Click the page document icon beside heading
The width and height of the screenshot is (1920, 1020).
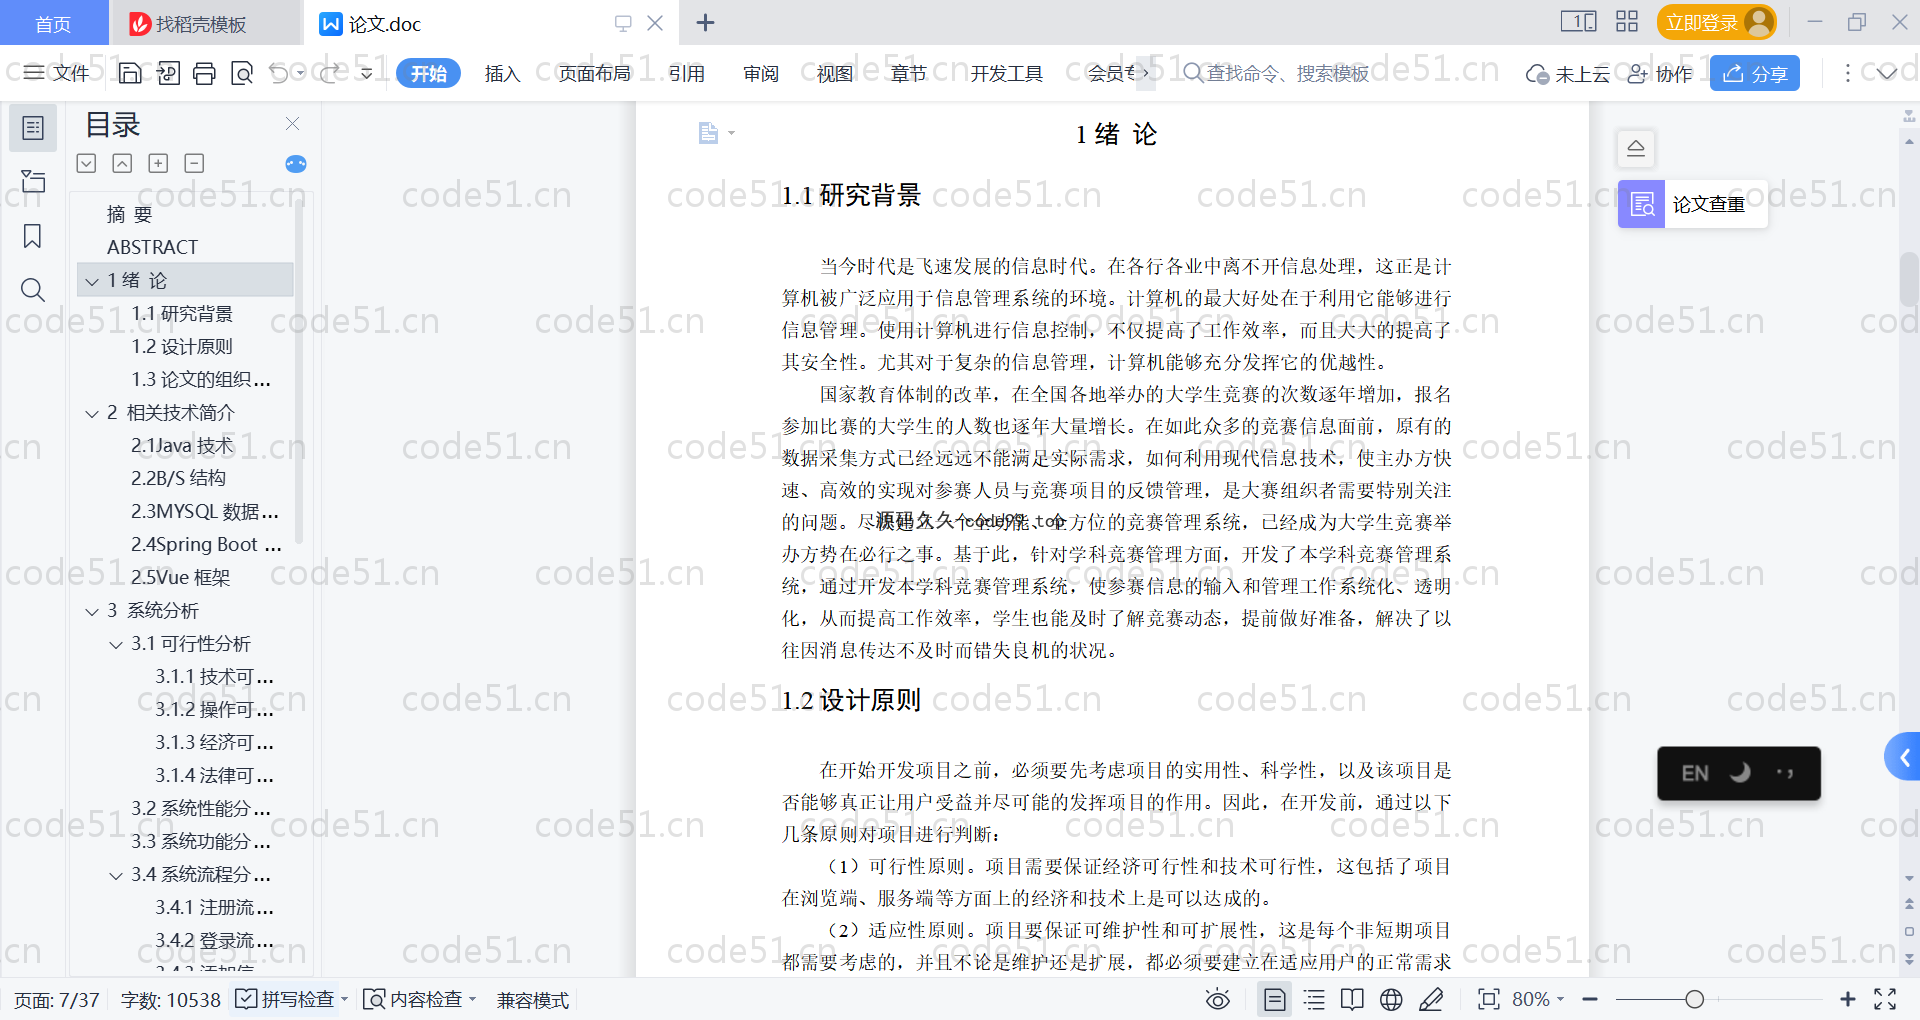point(709,133)
